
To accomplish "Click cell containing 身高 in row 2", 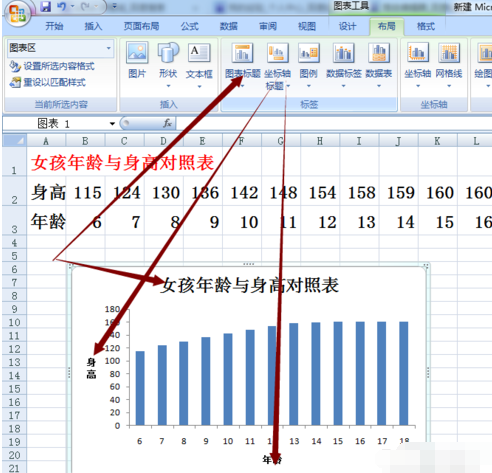I will click(x=46, y=192).
